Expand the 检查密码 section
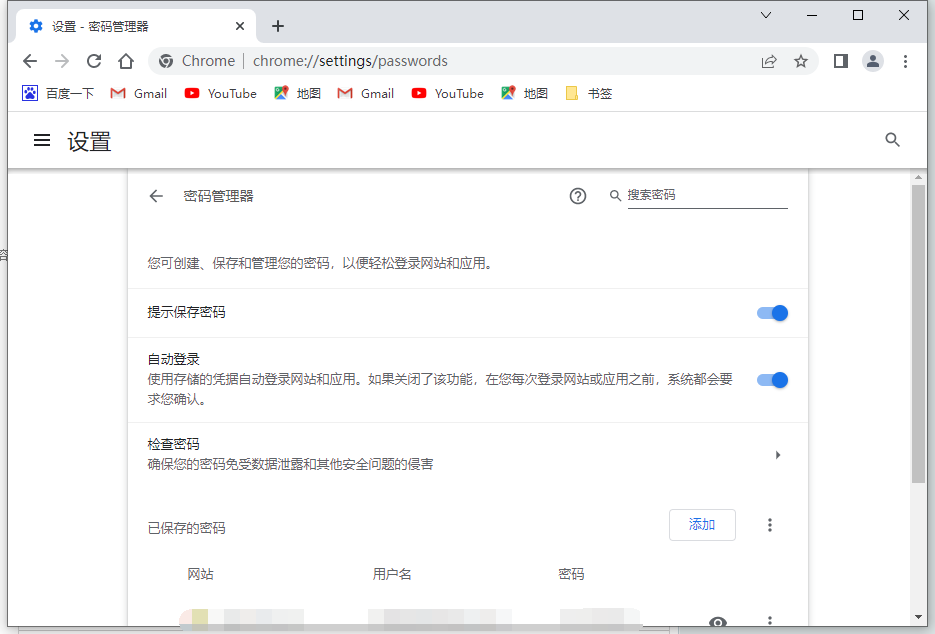The width and height of the screenshot is (935, 634). point(777,455)
